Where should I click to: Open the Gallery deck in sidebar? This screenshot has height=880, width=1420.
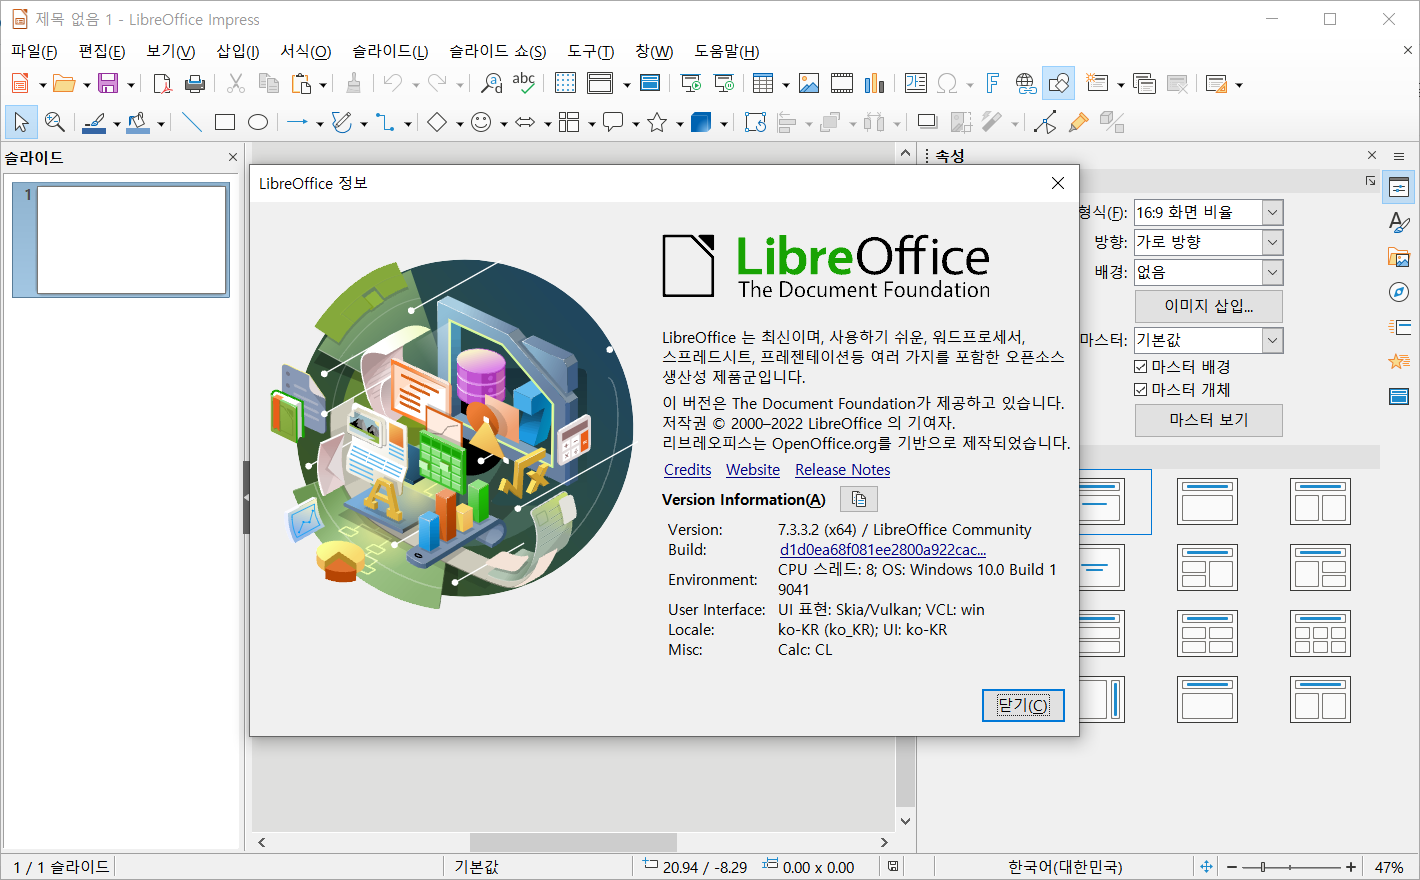[1399, 257]
